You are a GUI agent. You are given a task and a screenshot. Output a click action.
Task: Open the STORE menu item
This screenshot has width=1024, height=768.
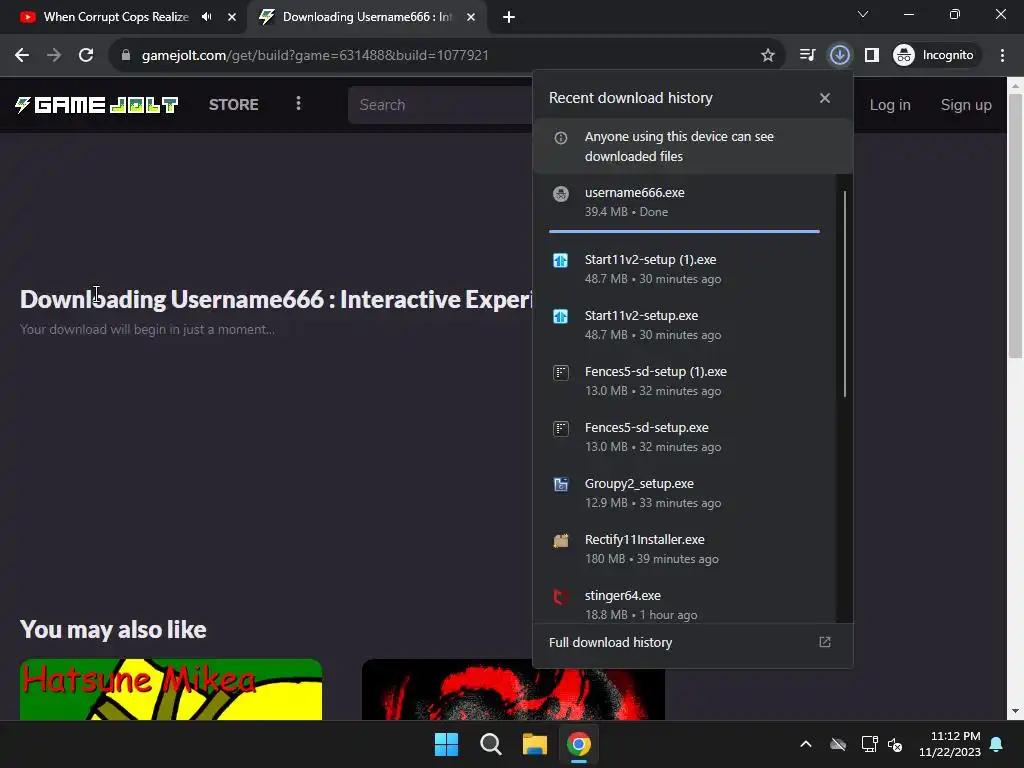pyautogui.click(x=234, y=104)
